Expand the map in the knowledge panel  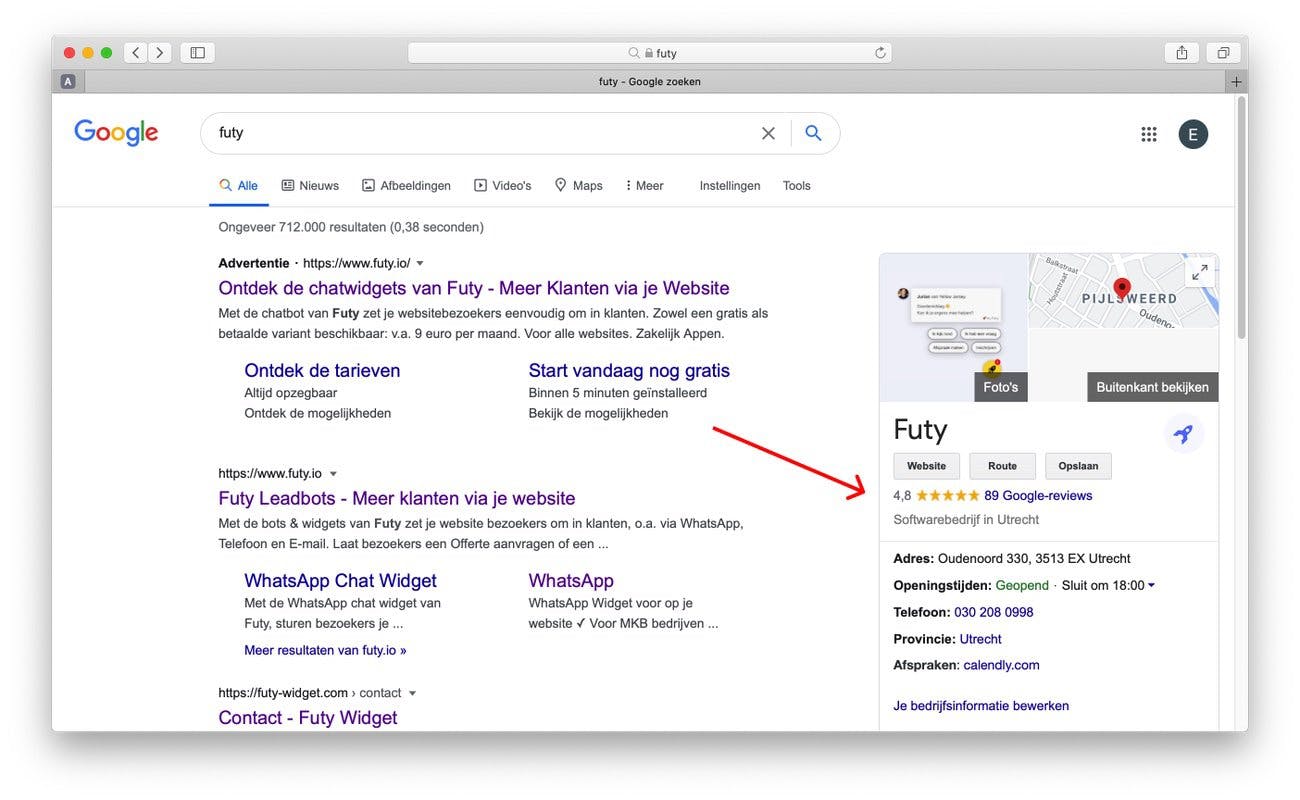[x=1200, y=271]
